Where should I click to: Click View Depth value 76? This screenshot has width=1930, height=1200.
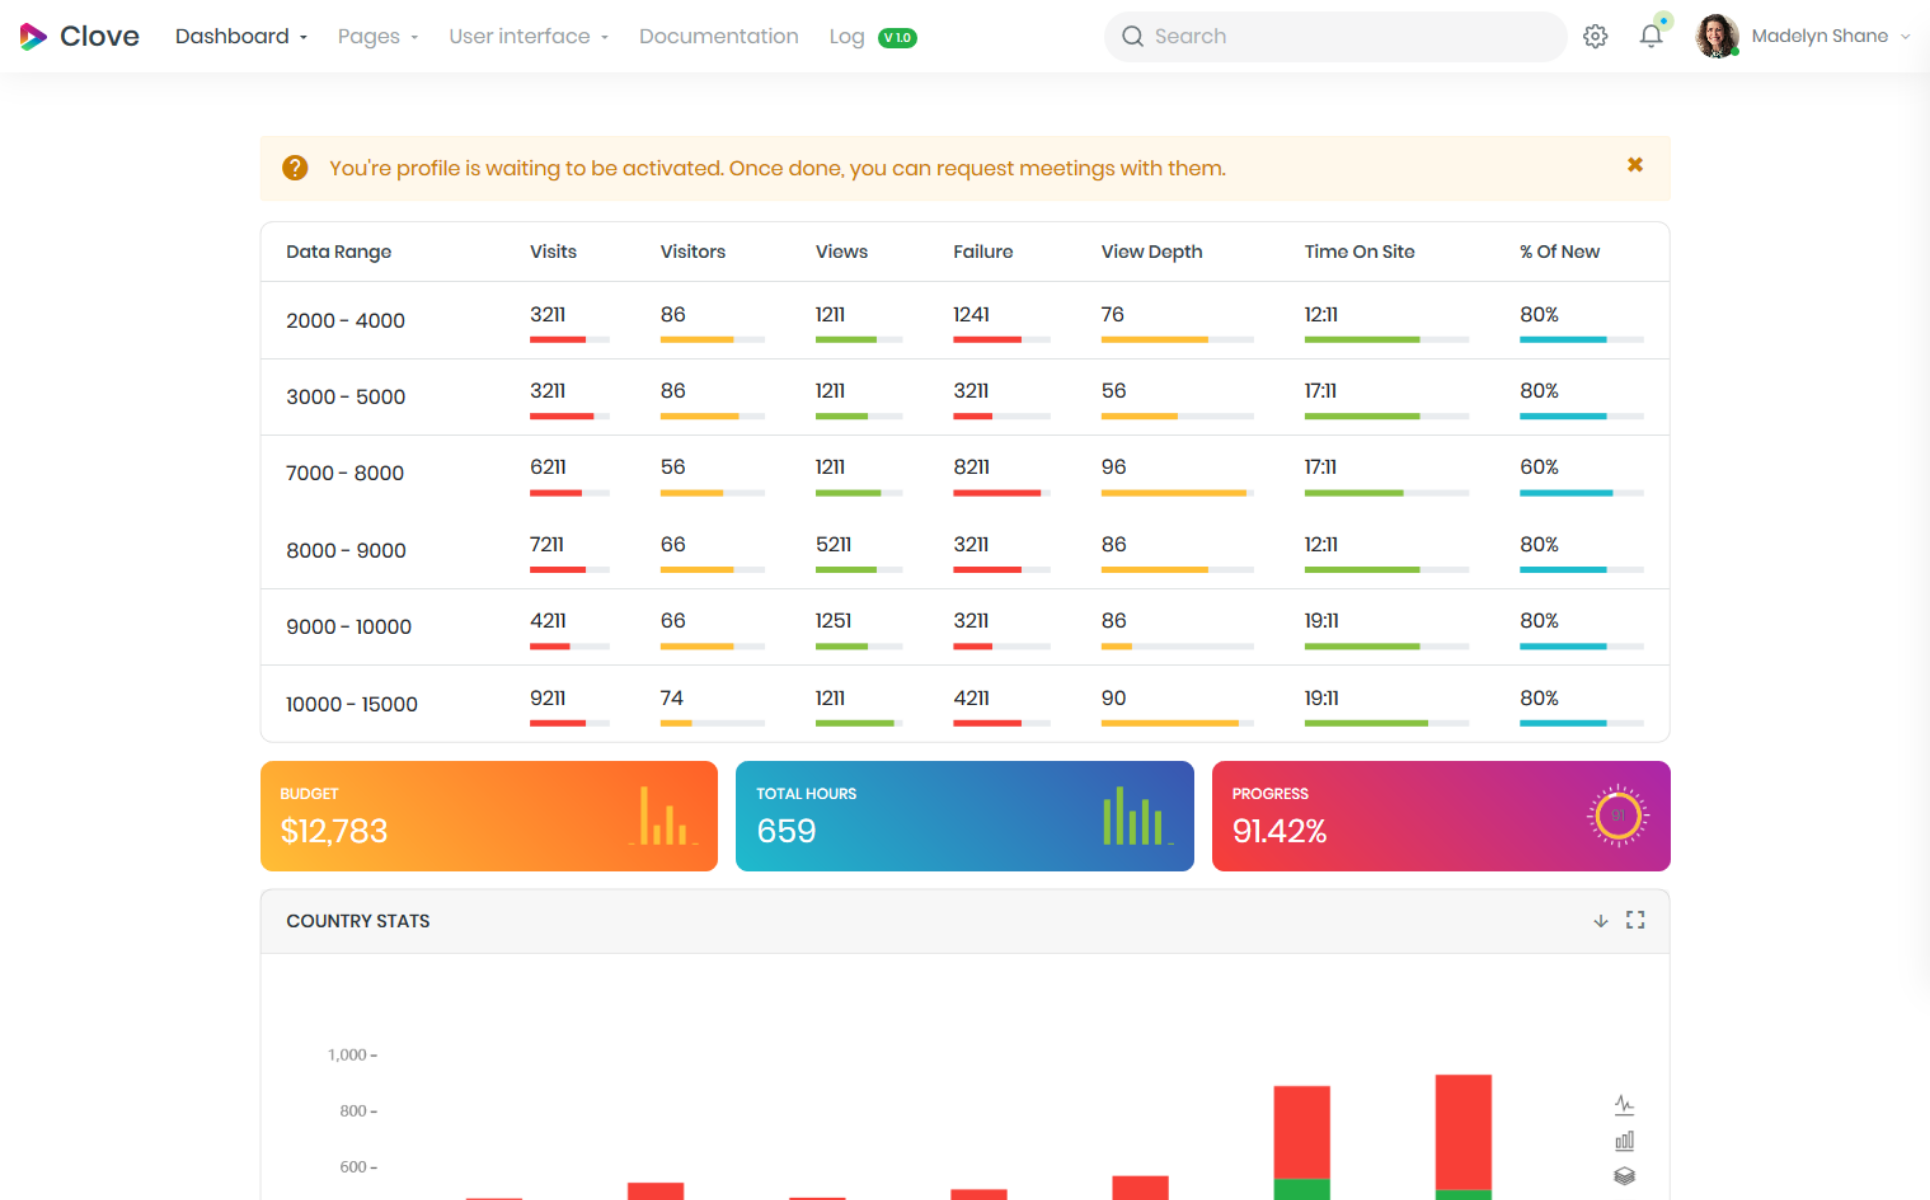[x=1113, y=315]
